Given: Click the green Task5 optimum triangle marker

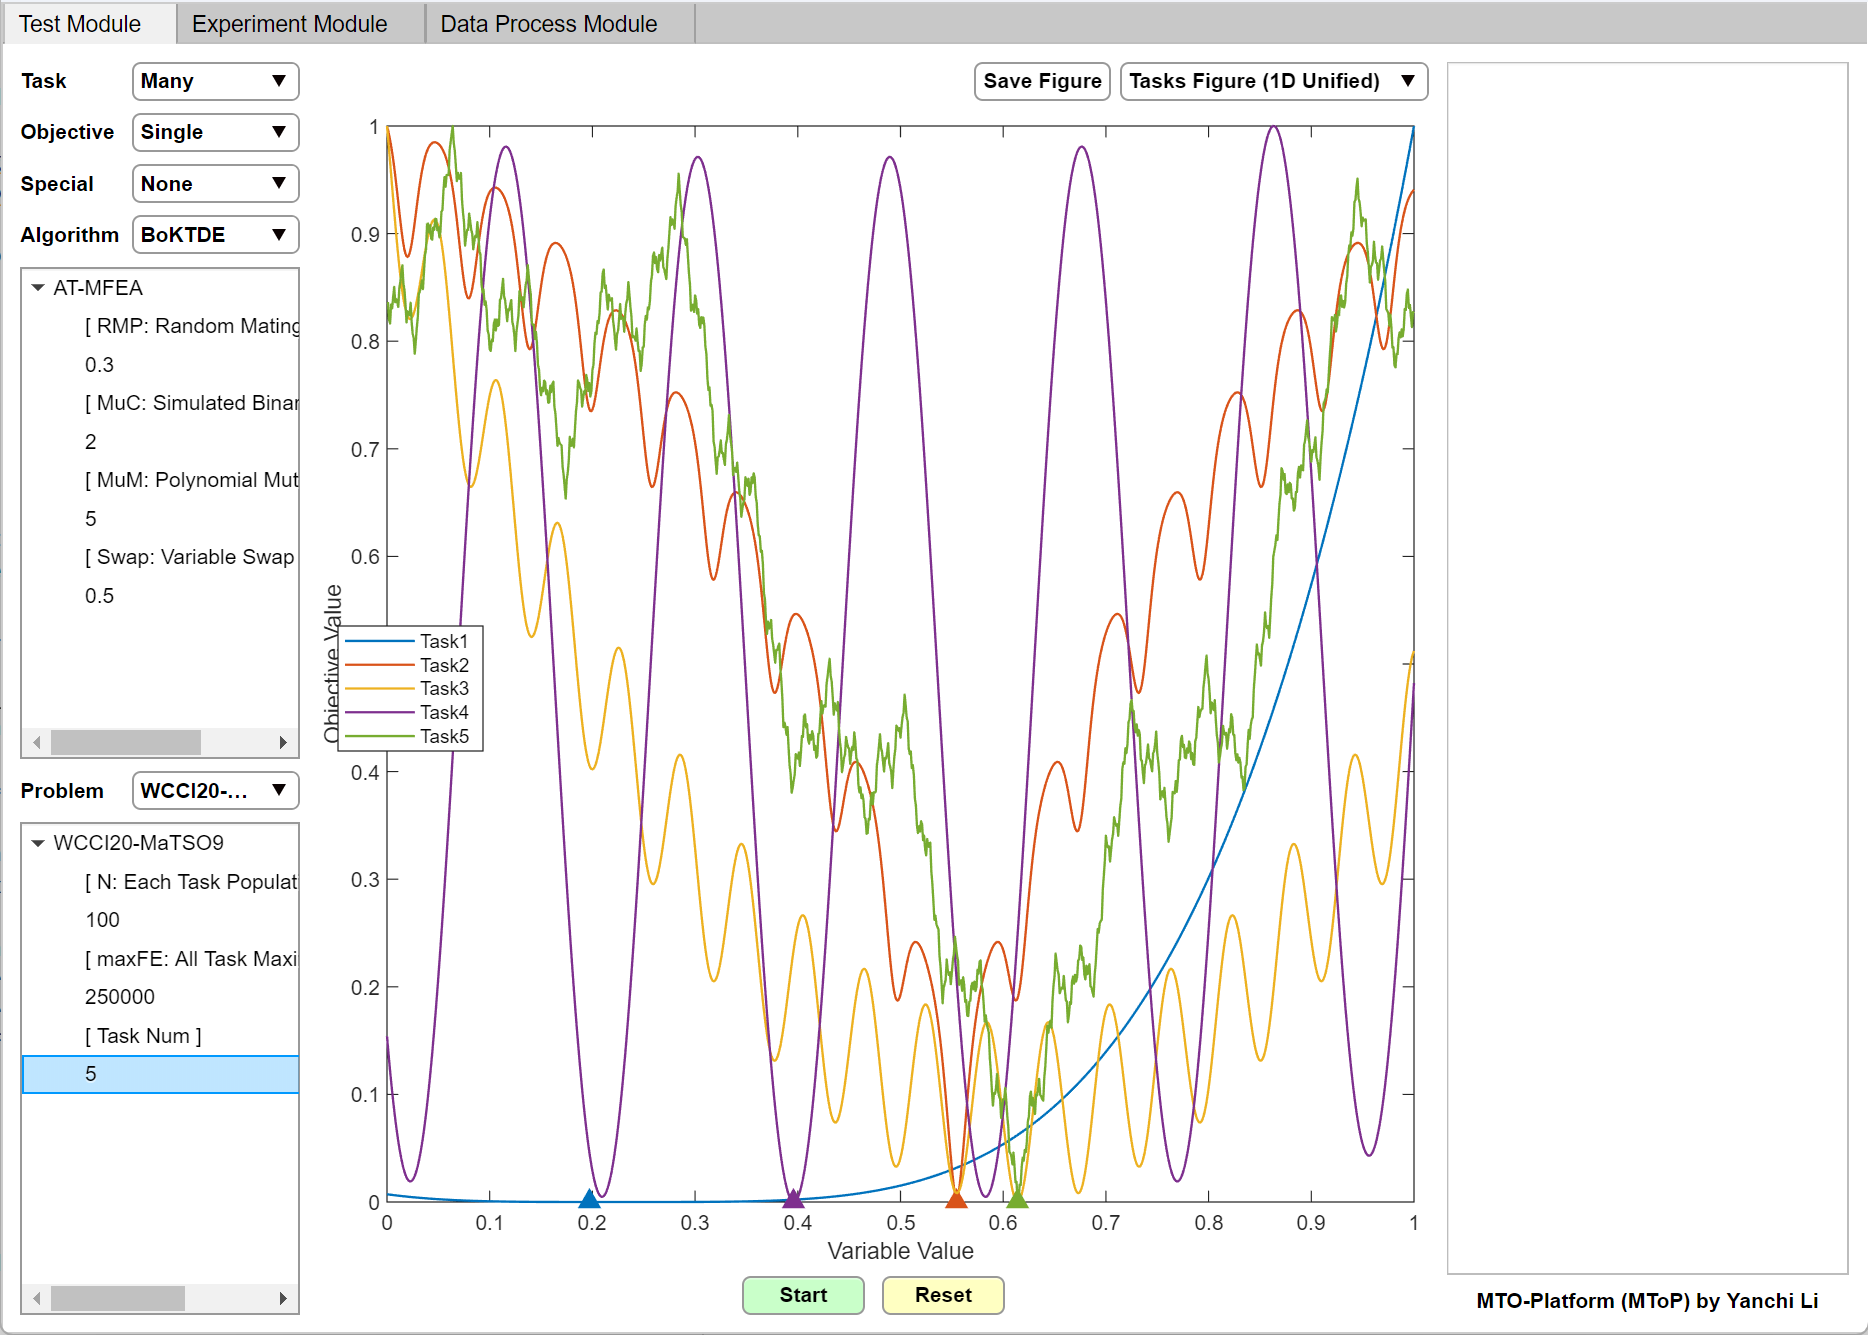Looking at the screenshot, I should coord(1017,1198).
